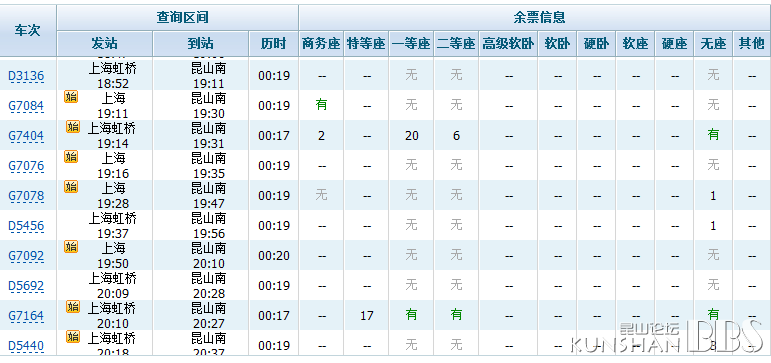Click arrival 昆山南 20:28 for D5692
The height and width of the screenshot is (363, 771).
208,286
